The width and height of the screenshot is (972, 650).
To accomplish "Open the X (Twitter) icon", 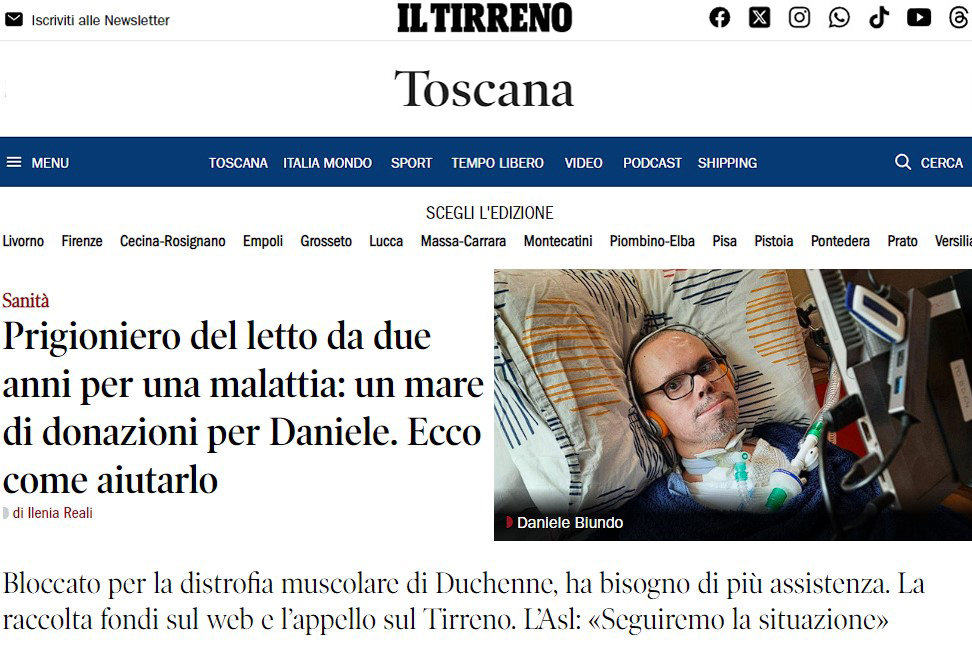I will 759,18.
